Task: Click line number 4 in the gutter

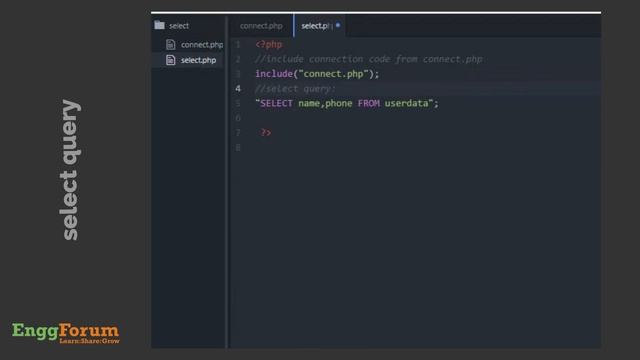Action: 238,89
